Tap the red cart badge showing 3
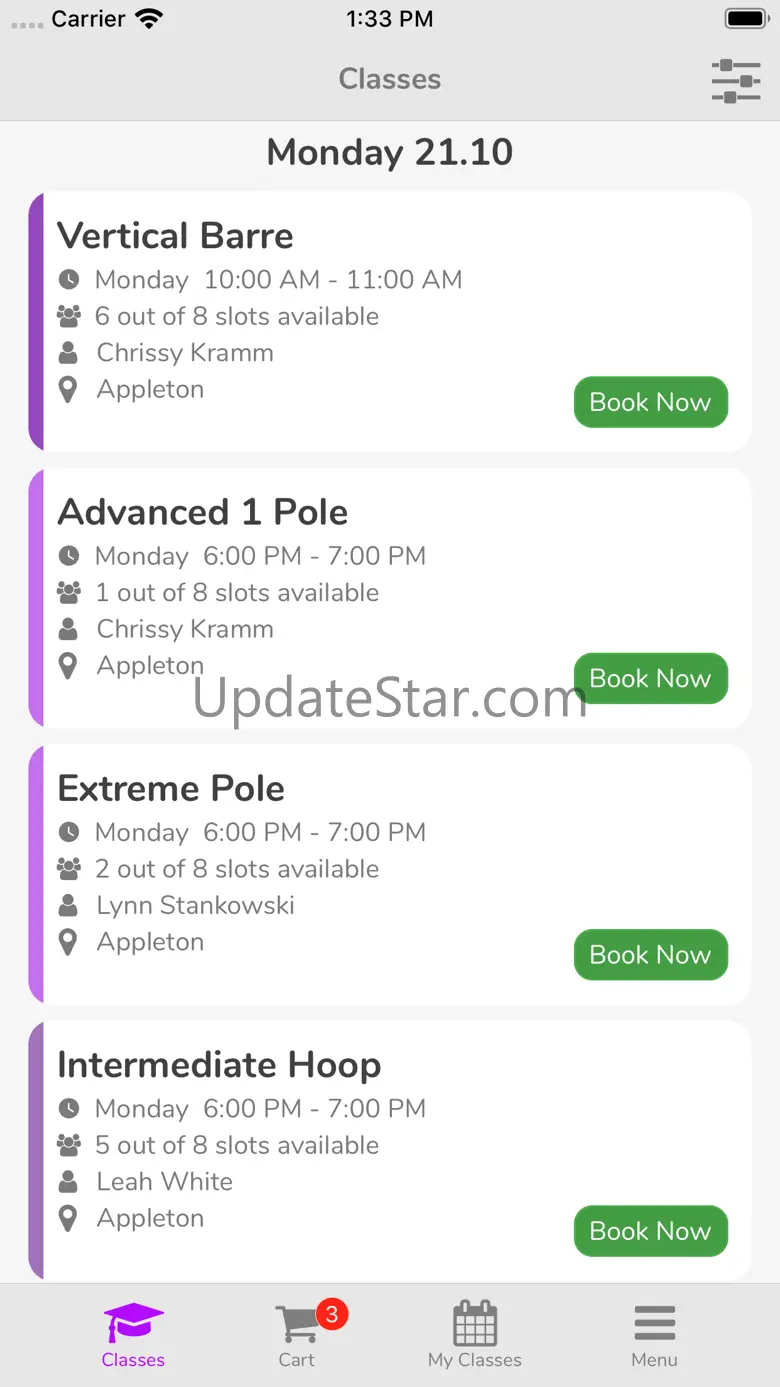The image size is (780, 1387). (332, 1313)
